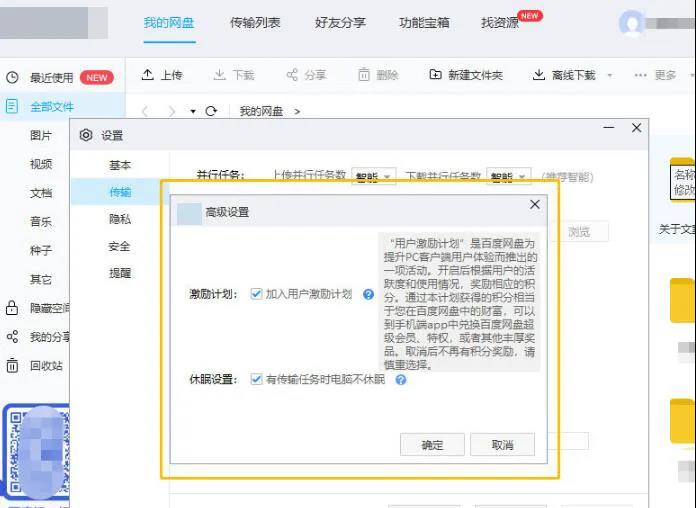Click help icon next to 激励计划

pyautogui.click(x=368, y=294)
